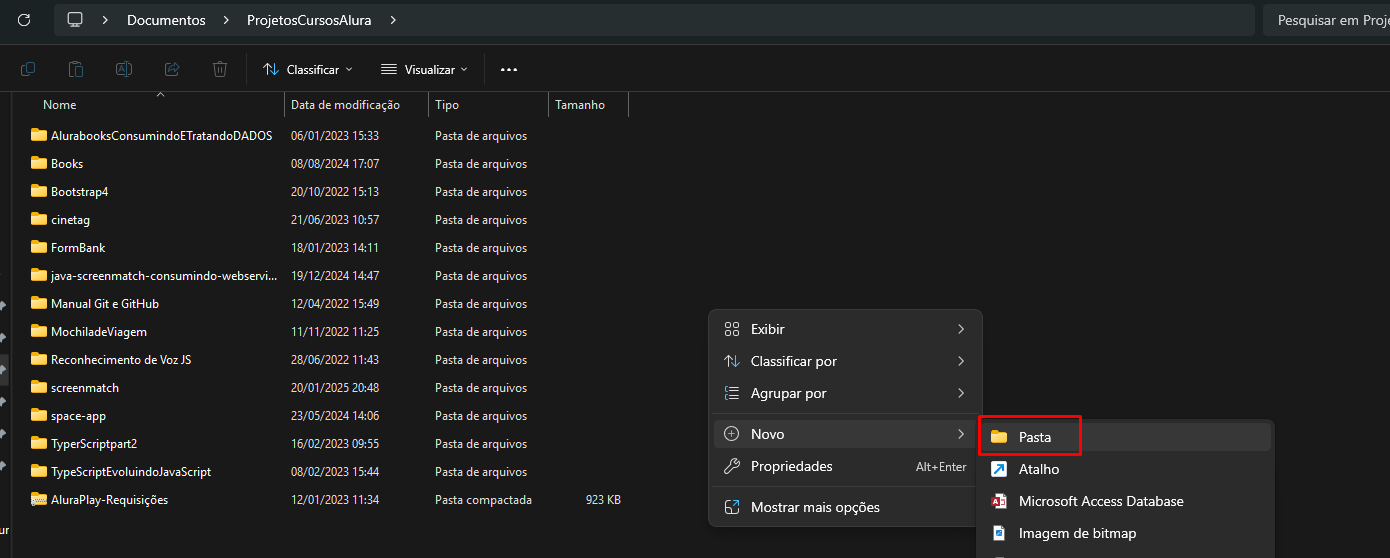1390x558 pixels.
Task: Select the Manual Git e GitHub folder
Action: (x=105, y=303)
